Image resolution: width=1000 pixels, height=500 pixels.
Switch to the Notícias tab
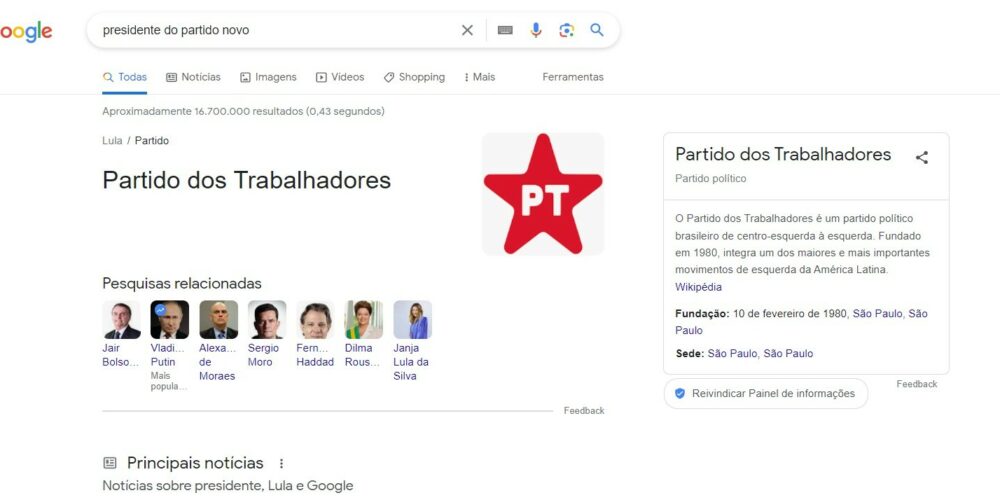(x=193, y=77)
